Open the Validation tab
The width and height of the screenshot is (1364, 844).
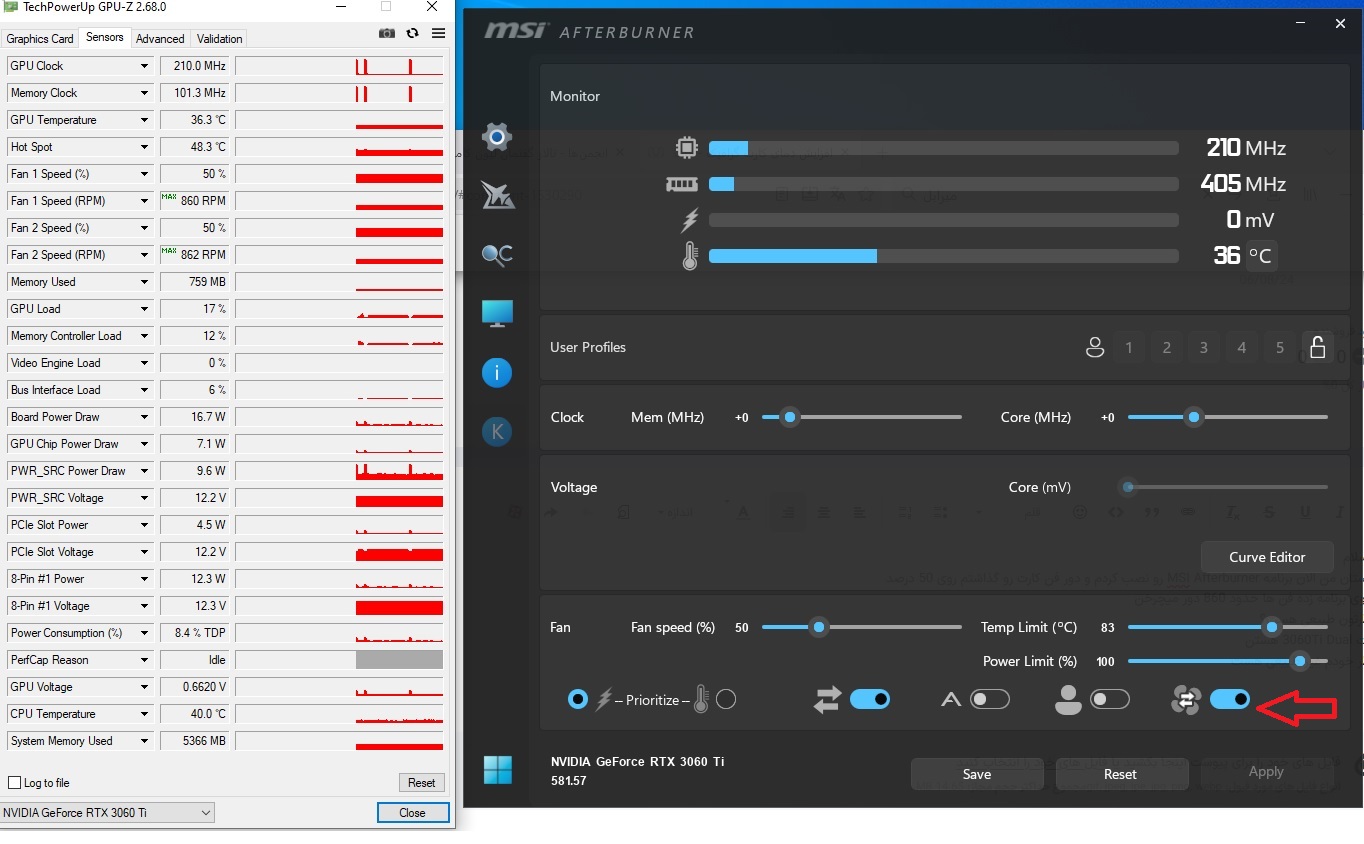(x=219, y=39)
